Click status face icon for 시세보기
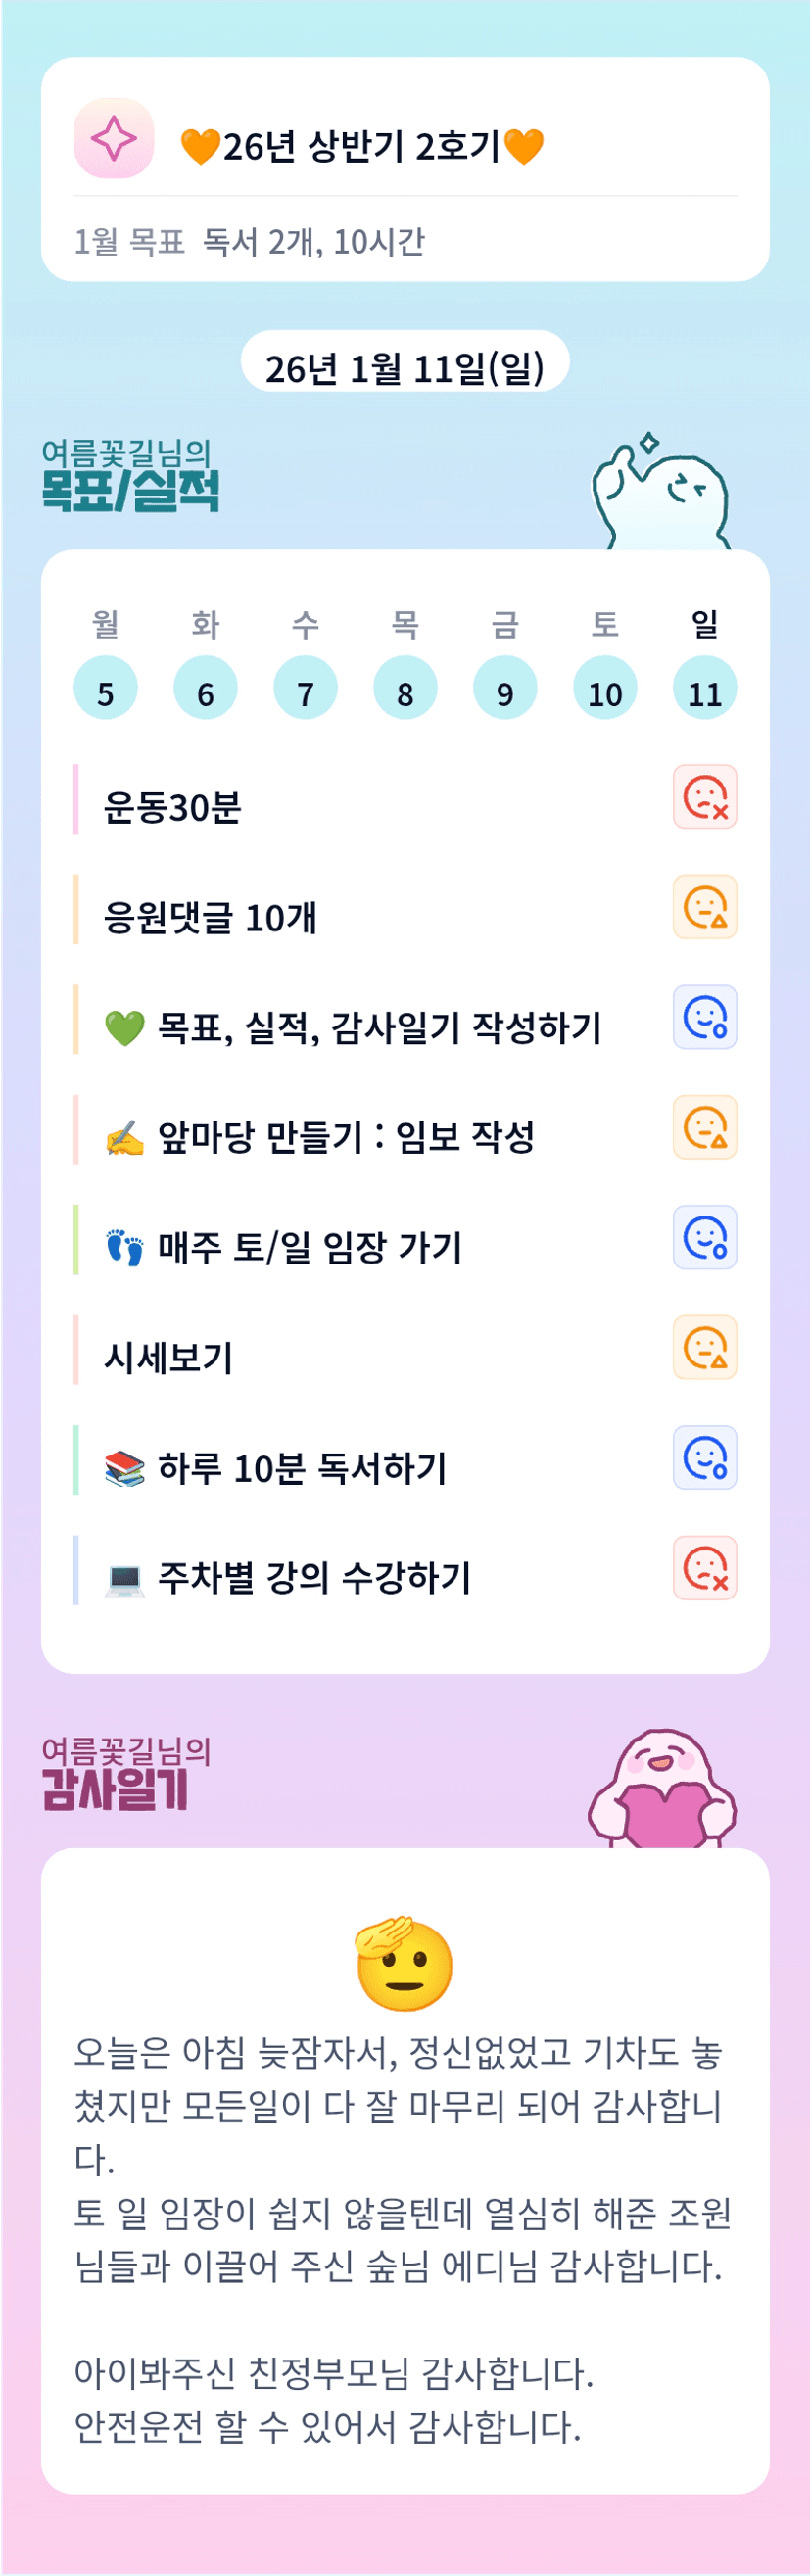This screenshot has width=810, height=2576. (705, 1347)
